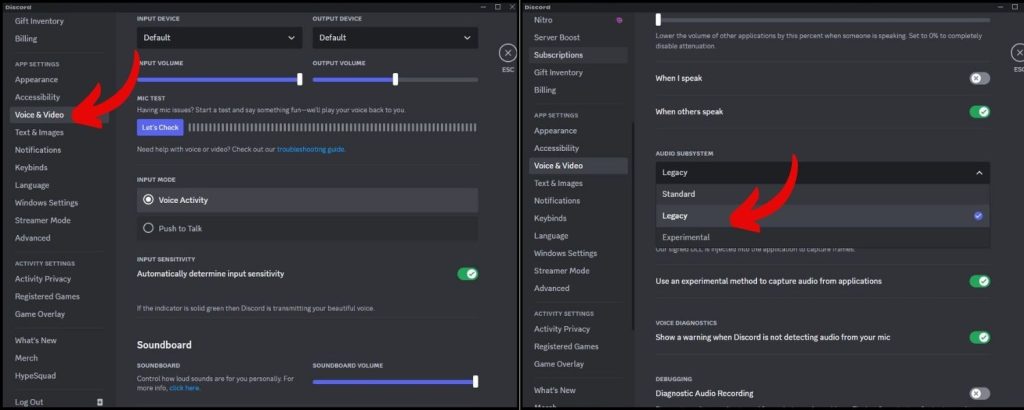Screen dimensions: 1024x410
Task: Select Voice Activity input mode
Action: pyautogui.click(x=307, y=200)
